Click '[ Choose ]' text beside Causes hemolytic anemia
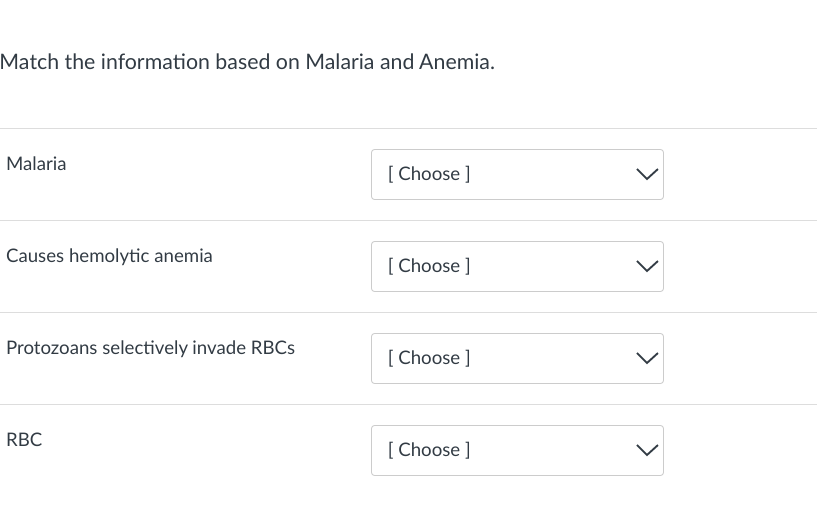The height and width of the screenshot is (507, 817). 429,266
